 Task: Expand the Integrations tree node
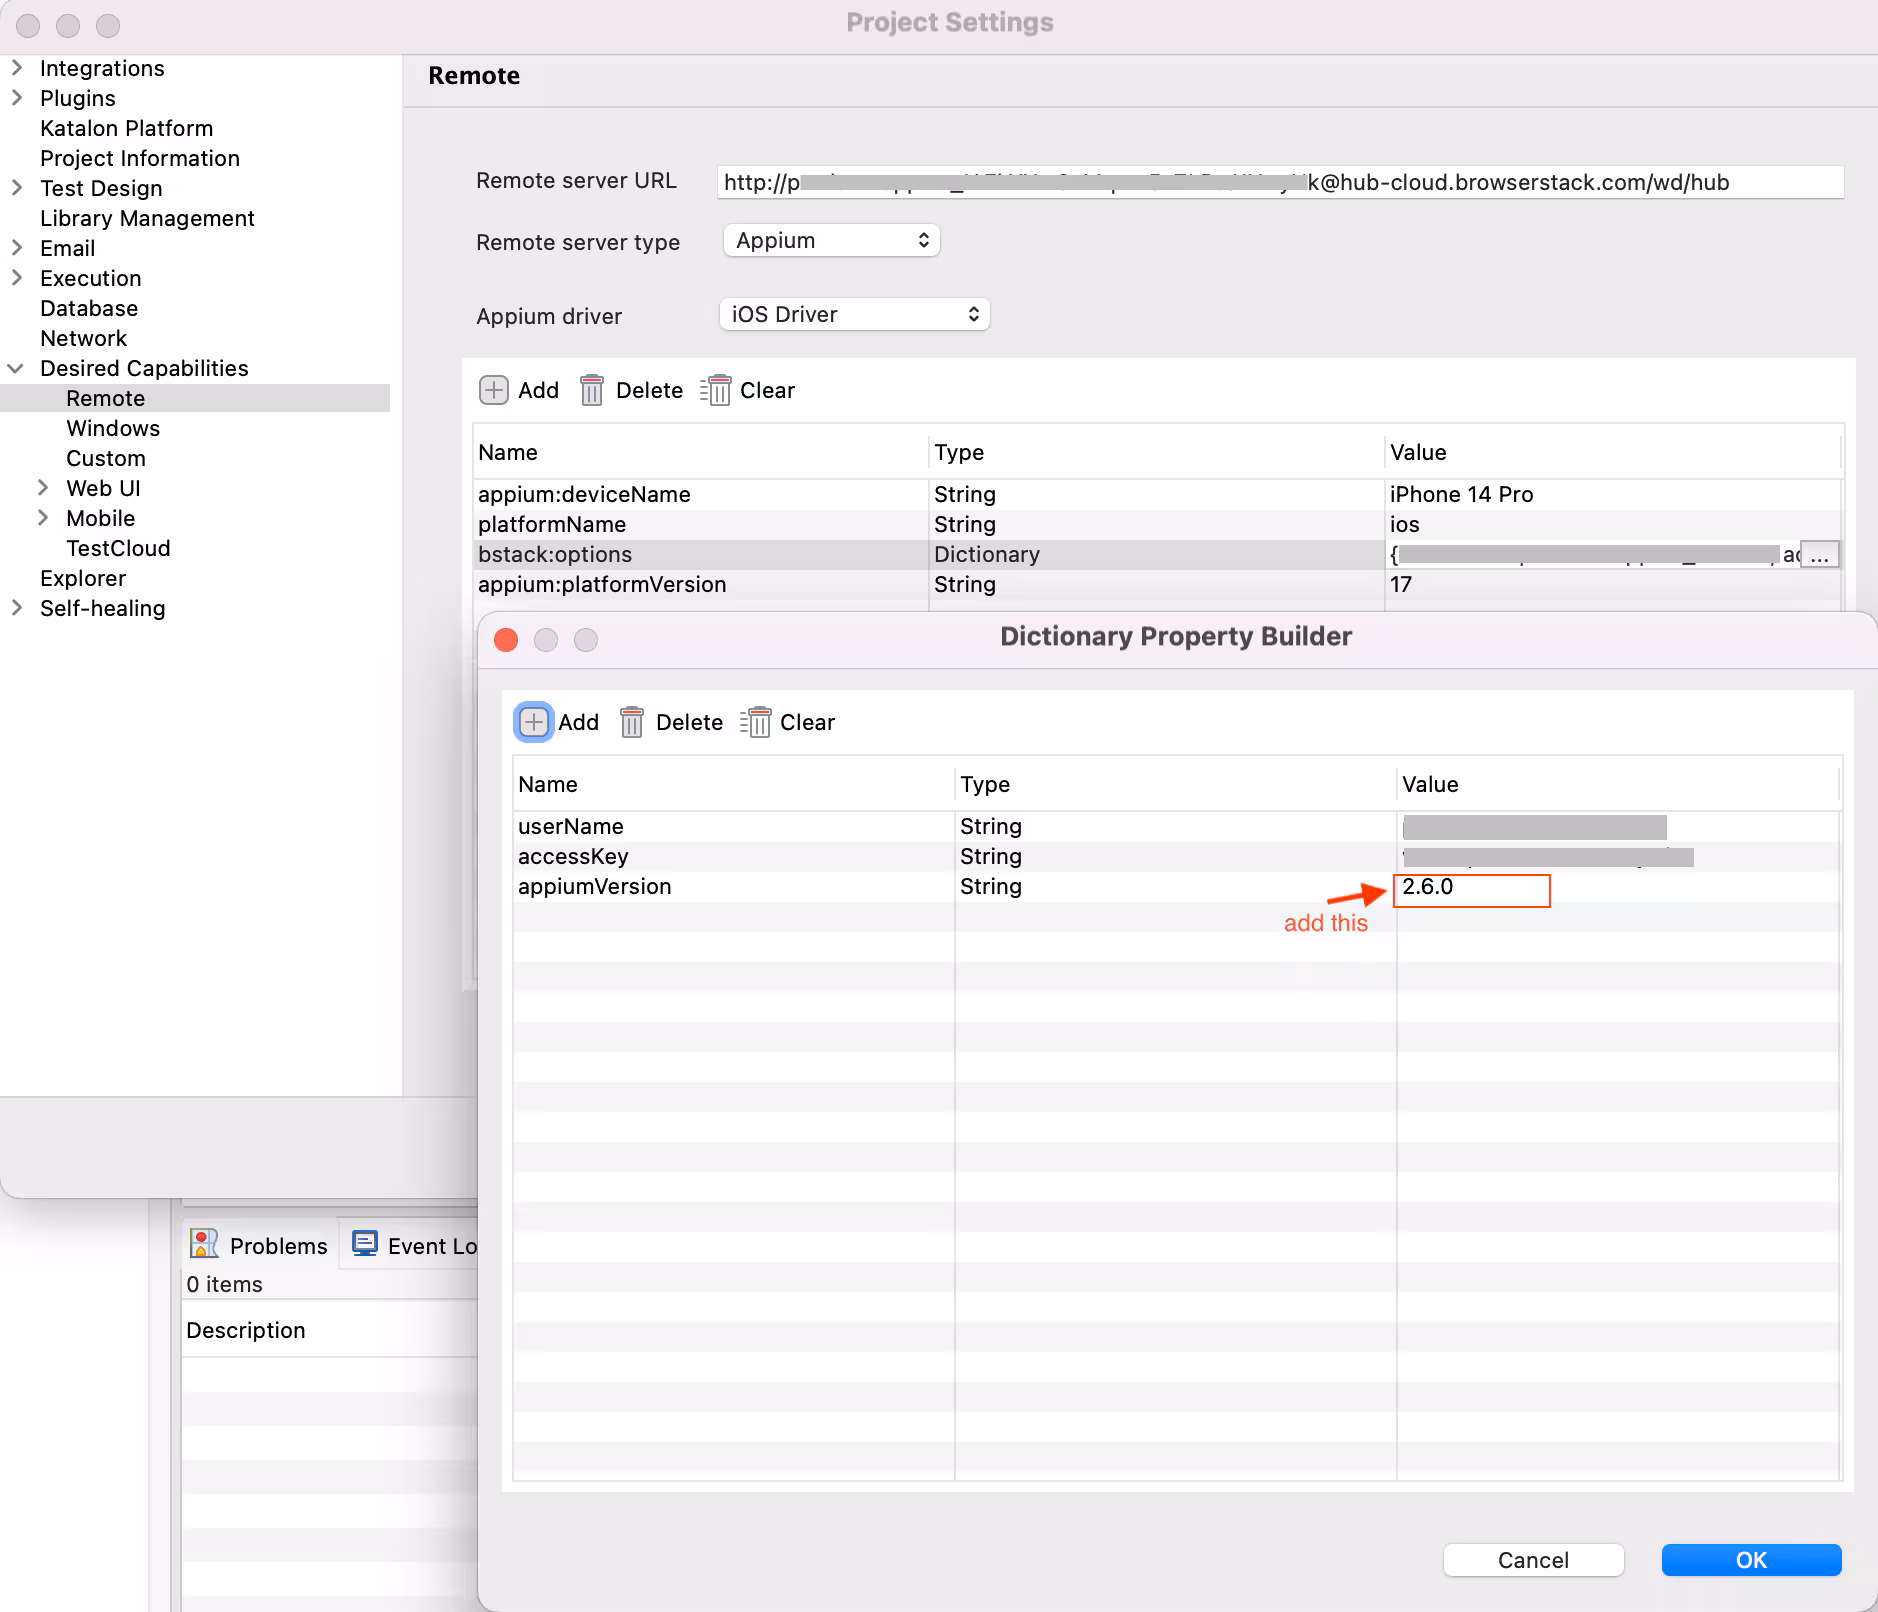[16, 68]
